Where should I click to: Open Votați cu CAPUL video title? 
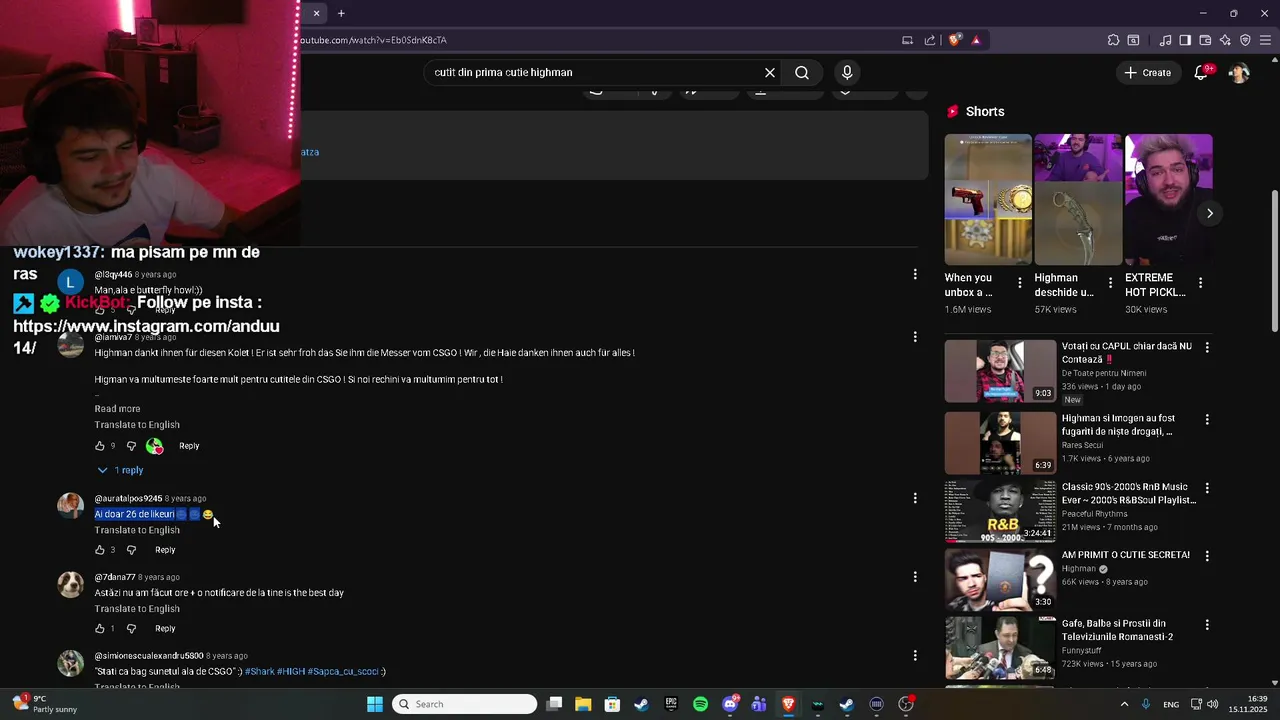point(1127,352)
